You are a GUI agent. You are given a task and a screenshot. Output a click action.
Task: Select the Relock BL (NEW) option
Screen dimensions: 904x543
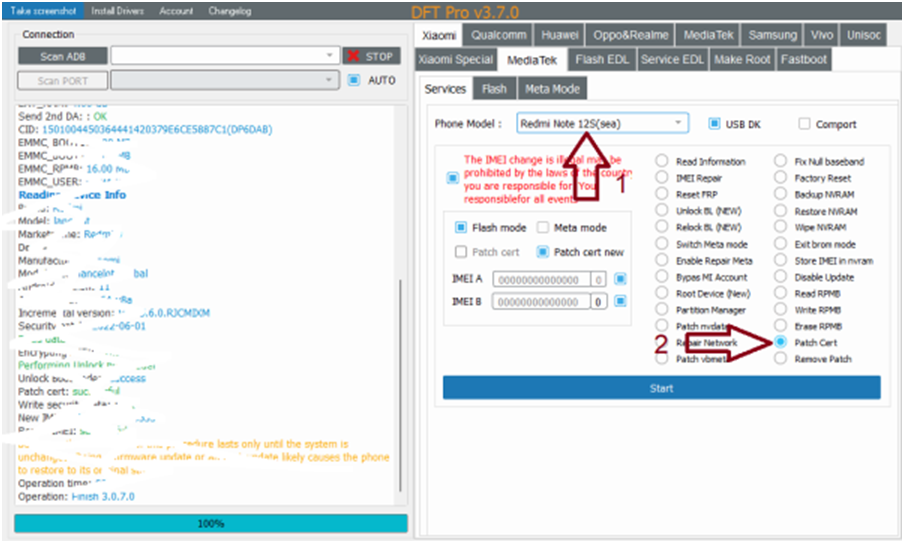click(662, 227)
